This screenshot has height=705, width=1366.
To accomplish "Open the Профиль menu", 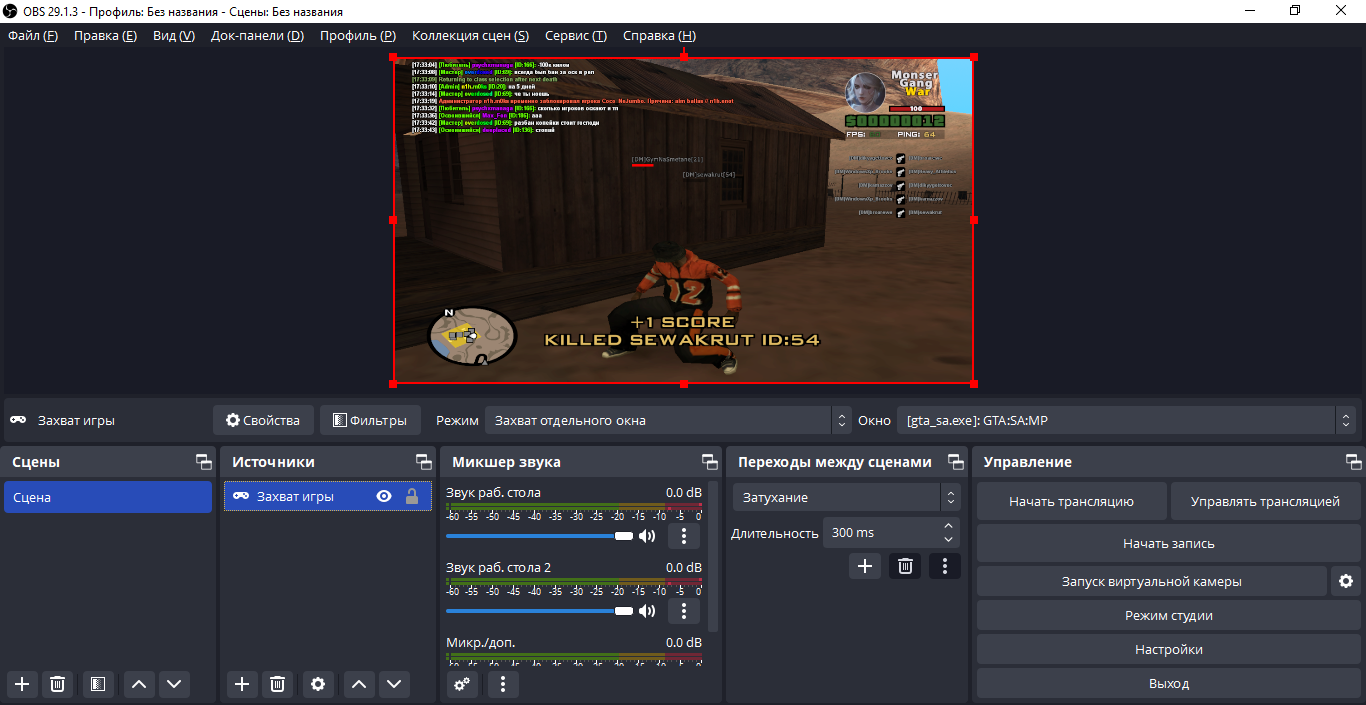I will coord(358,36).
